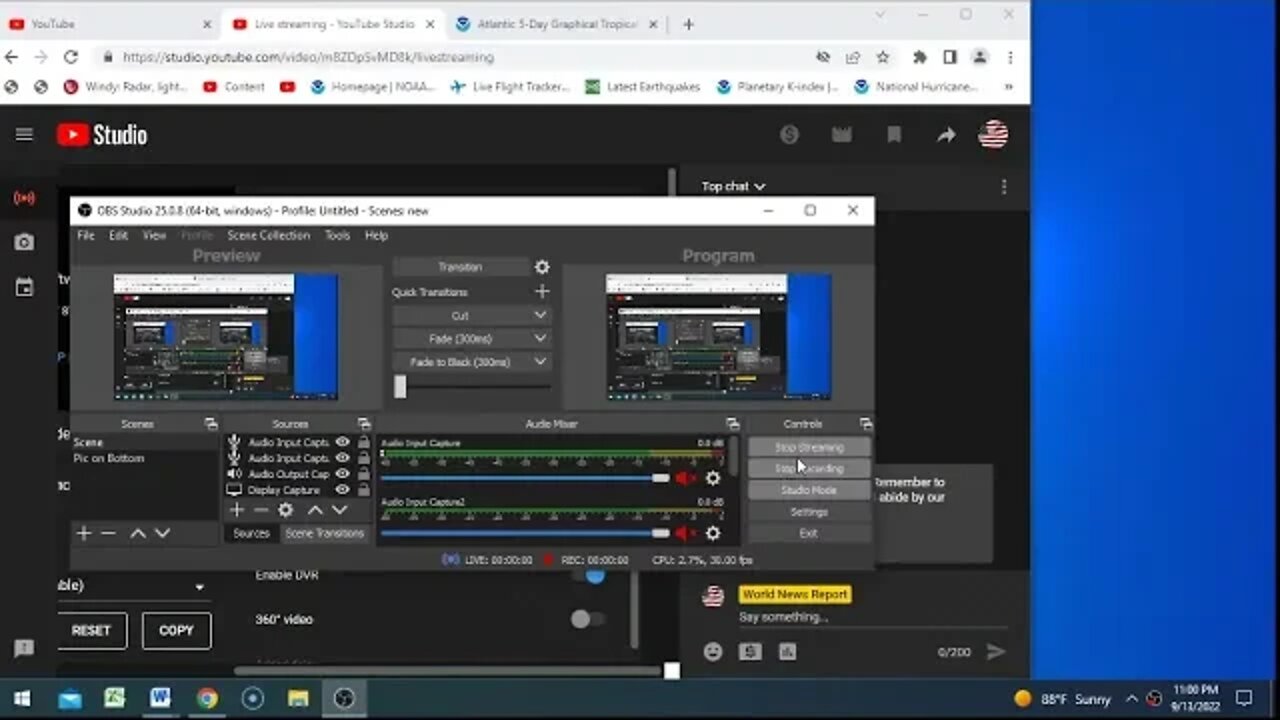This screenshot has height=720, width=1280.
Task: Click the transition T-bar slider handle
Action: pyautogui.click(x=400, y=386)
